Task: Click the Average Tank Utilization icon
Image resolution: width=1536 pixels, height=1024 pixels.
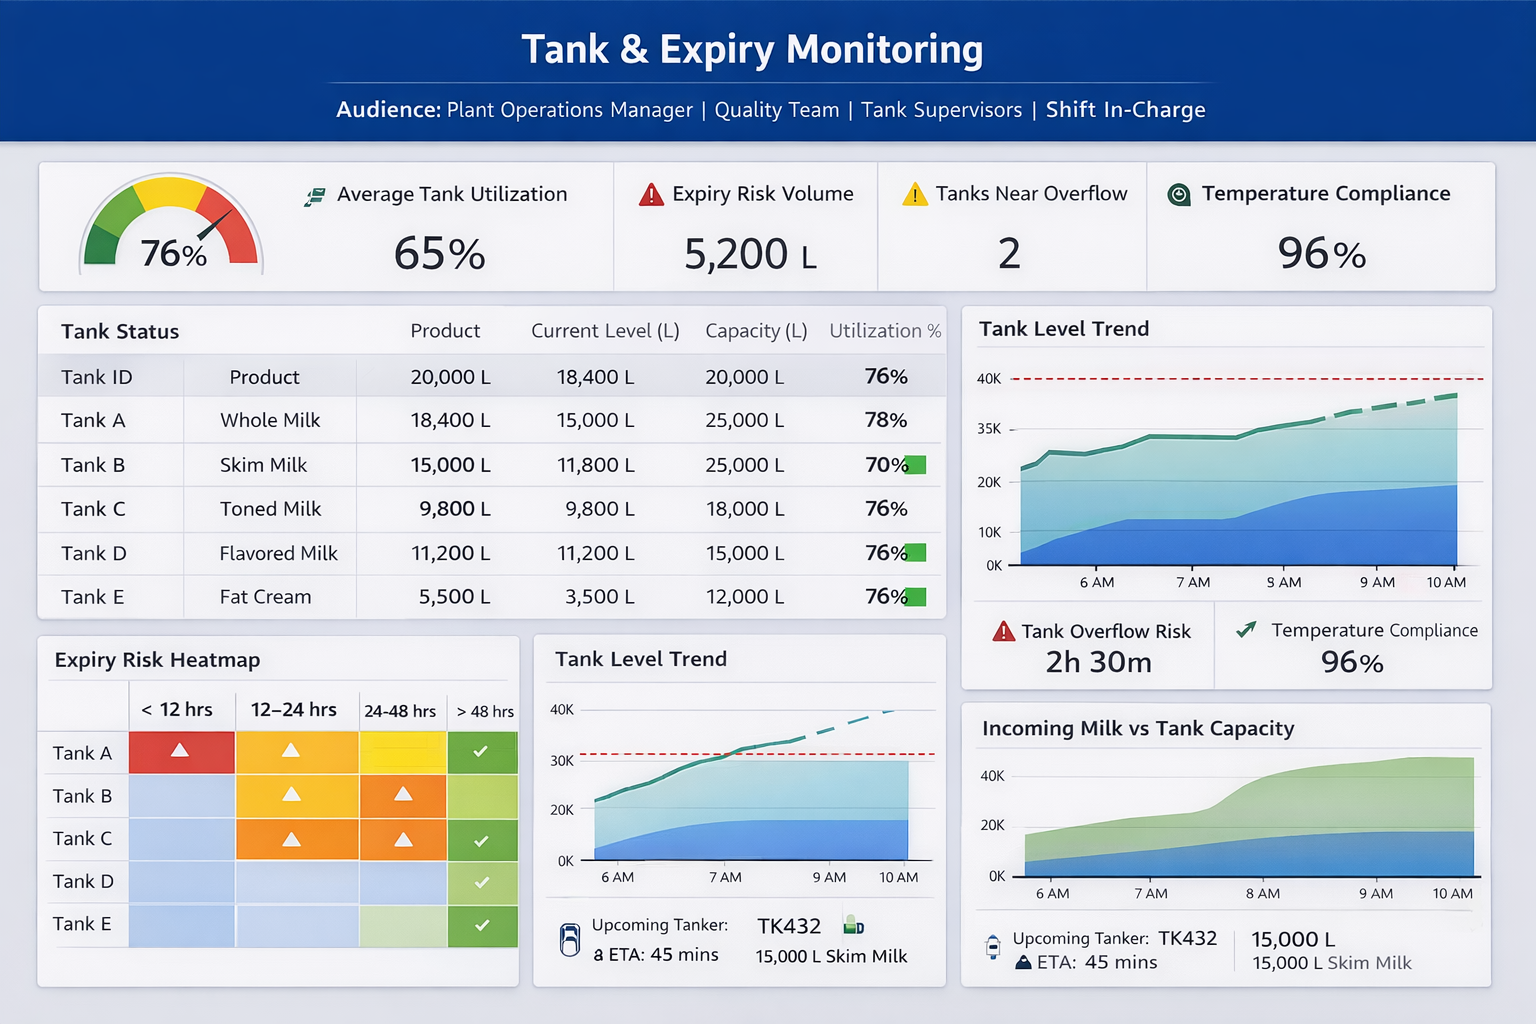Action: (x=315, y=197)
